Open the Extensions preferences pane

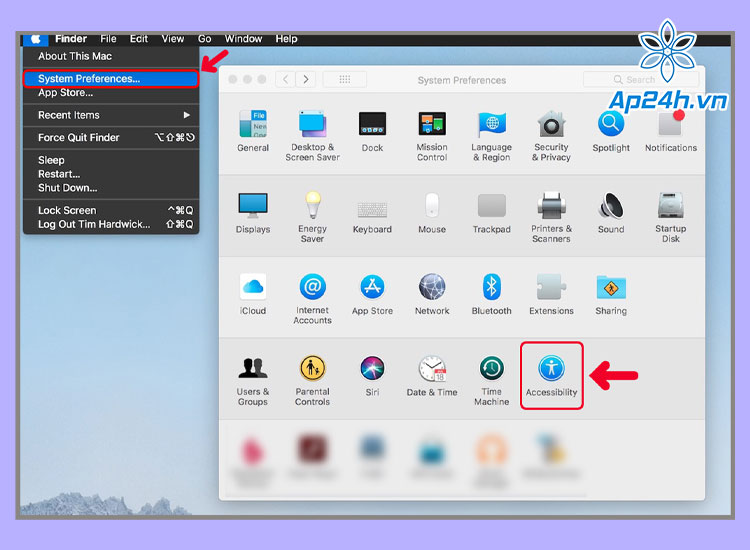(551, 294)
